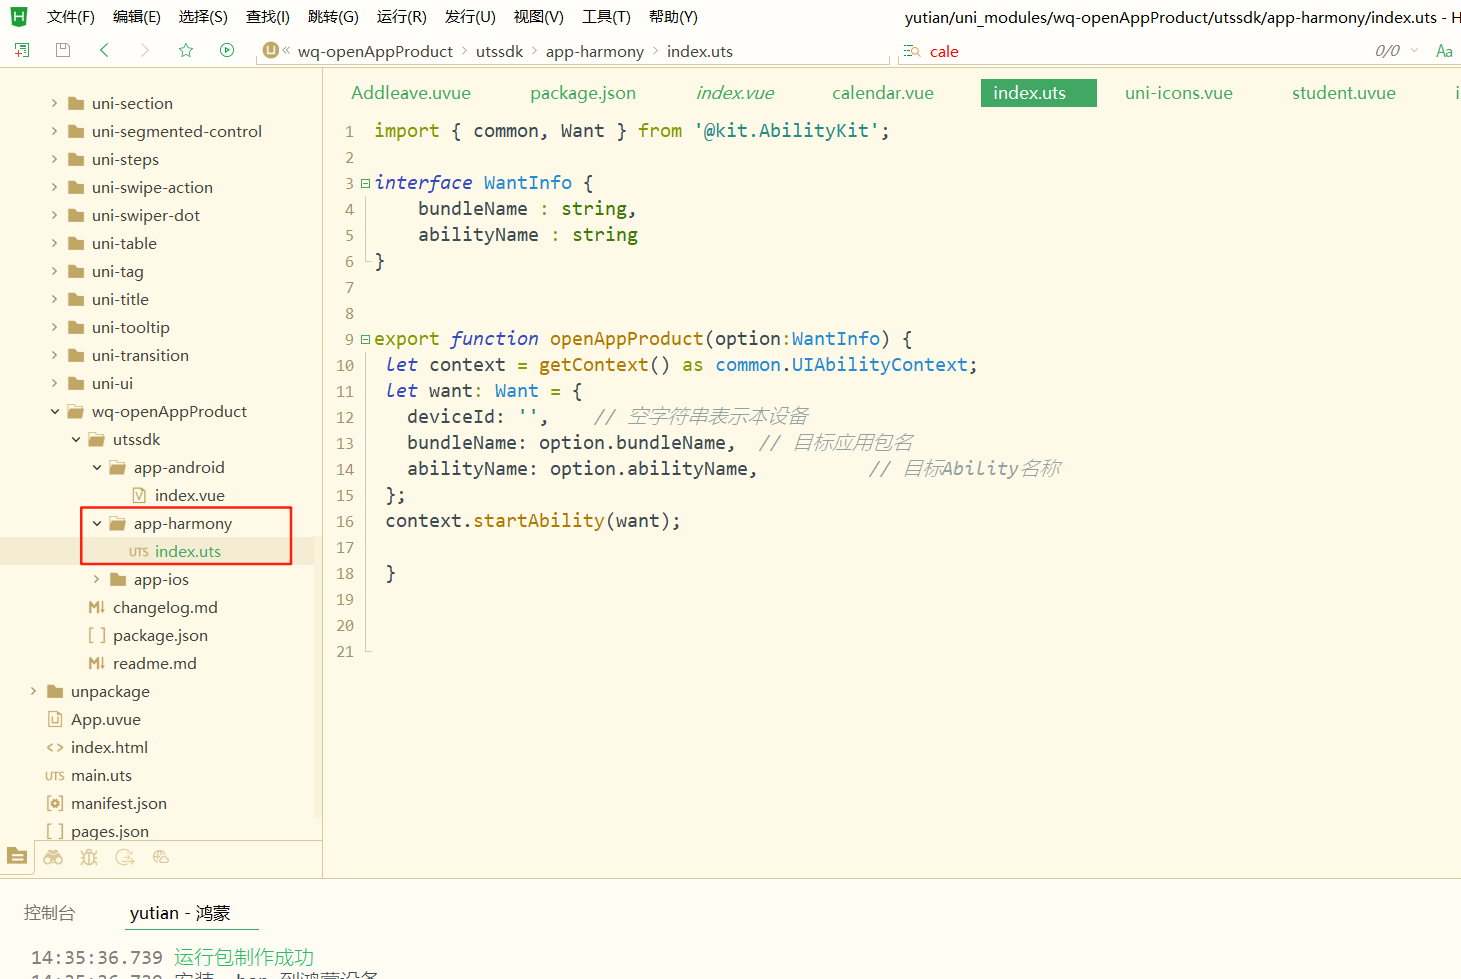Open the 运行(R) menu
Image resolution: width=1461 pixels, height=979 pixels.
click(x=402, y=17)
